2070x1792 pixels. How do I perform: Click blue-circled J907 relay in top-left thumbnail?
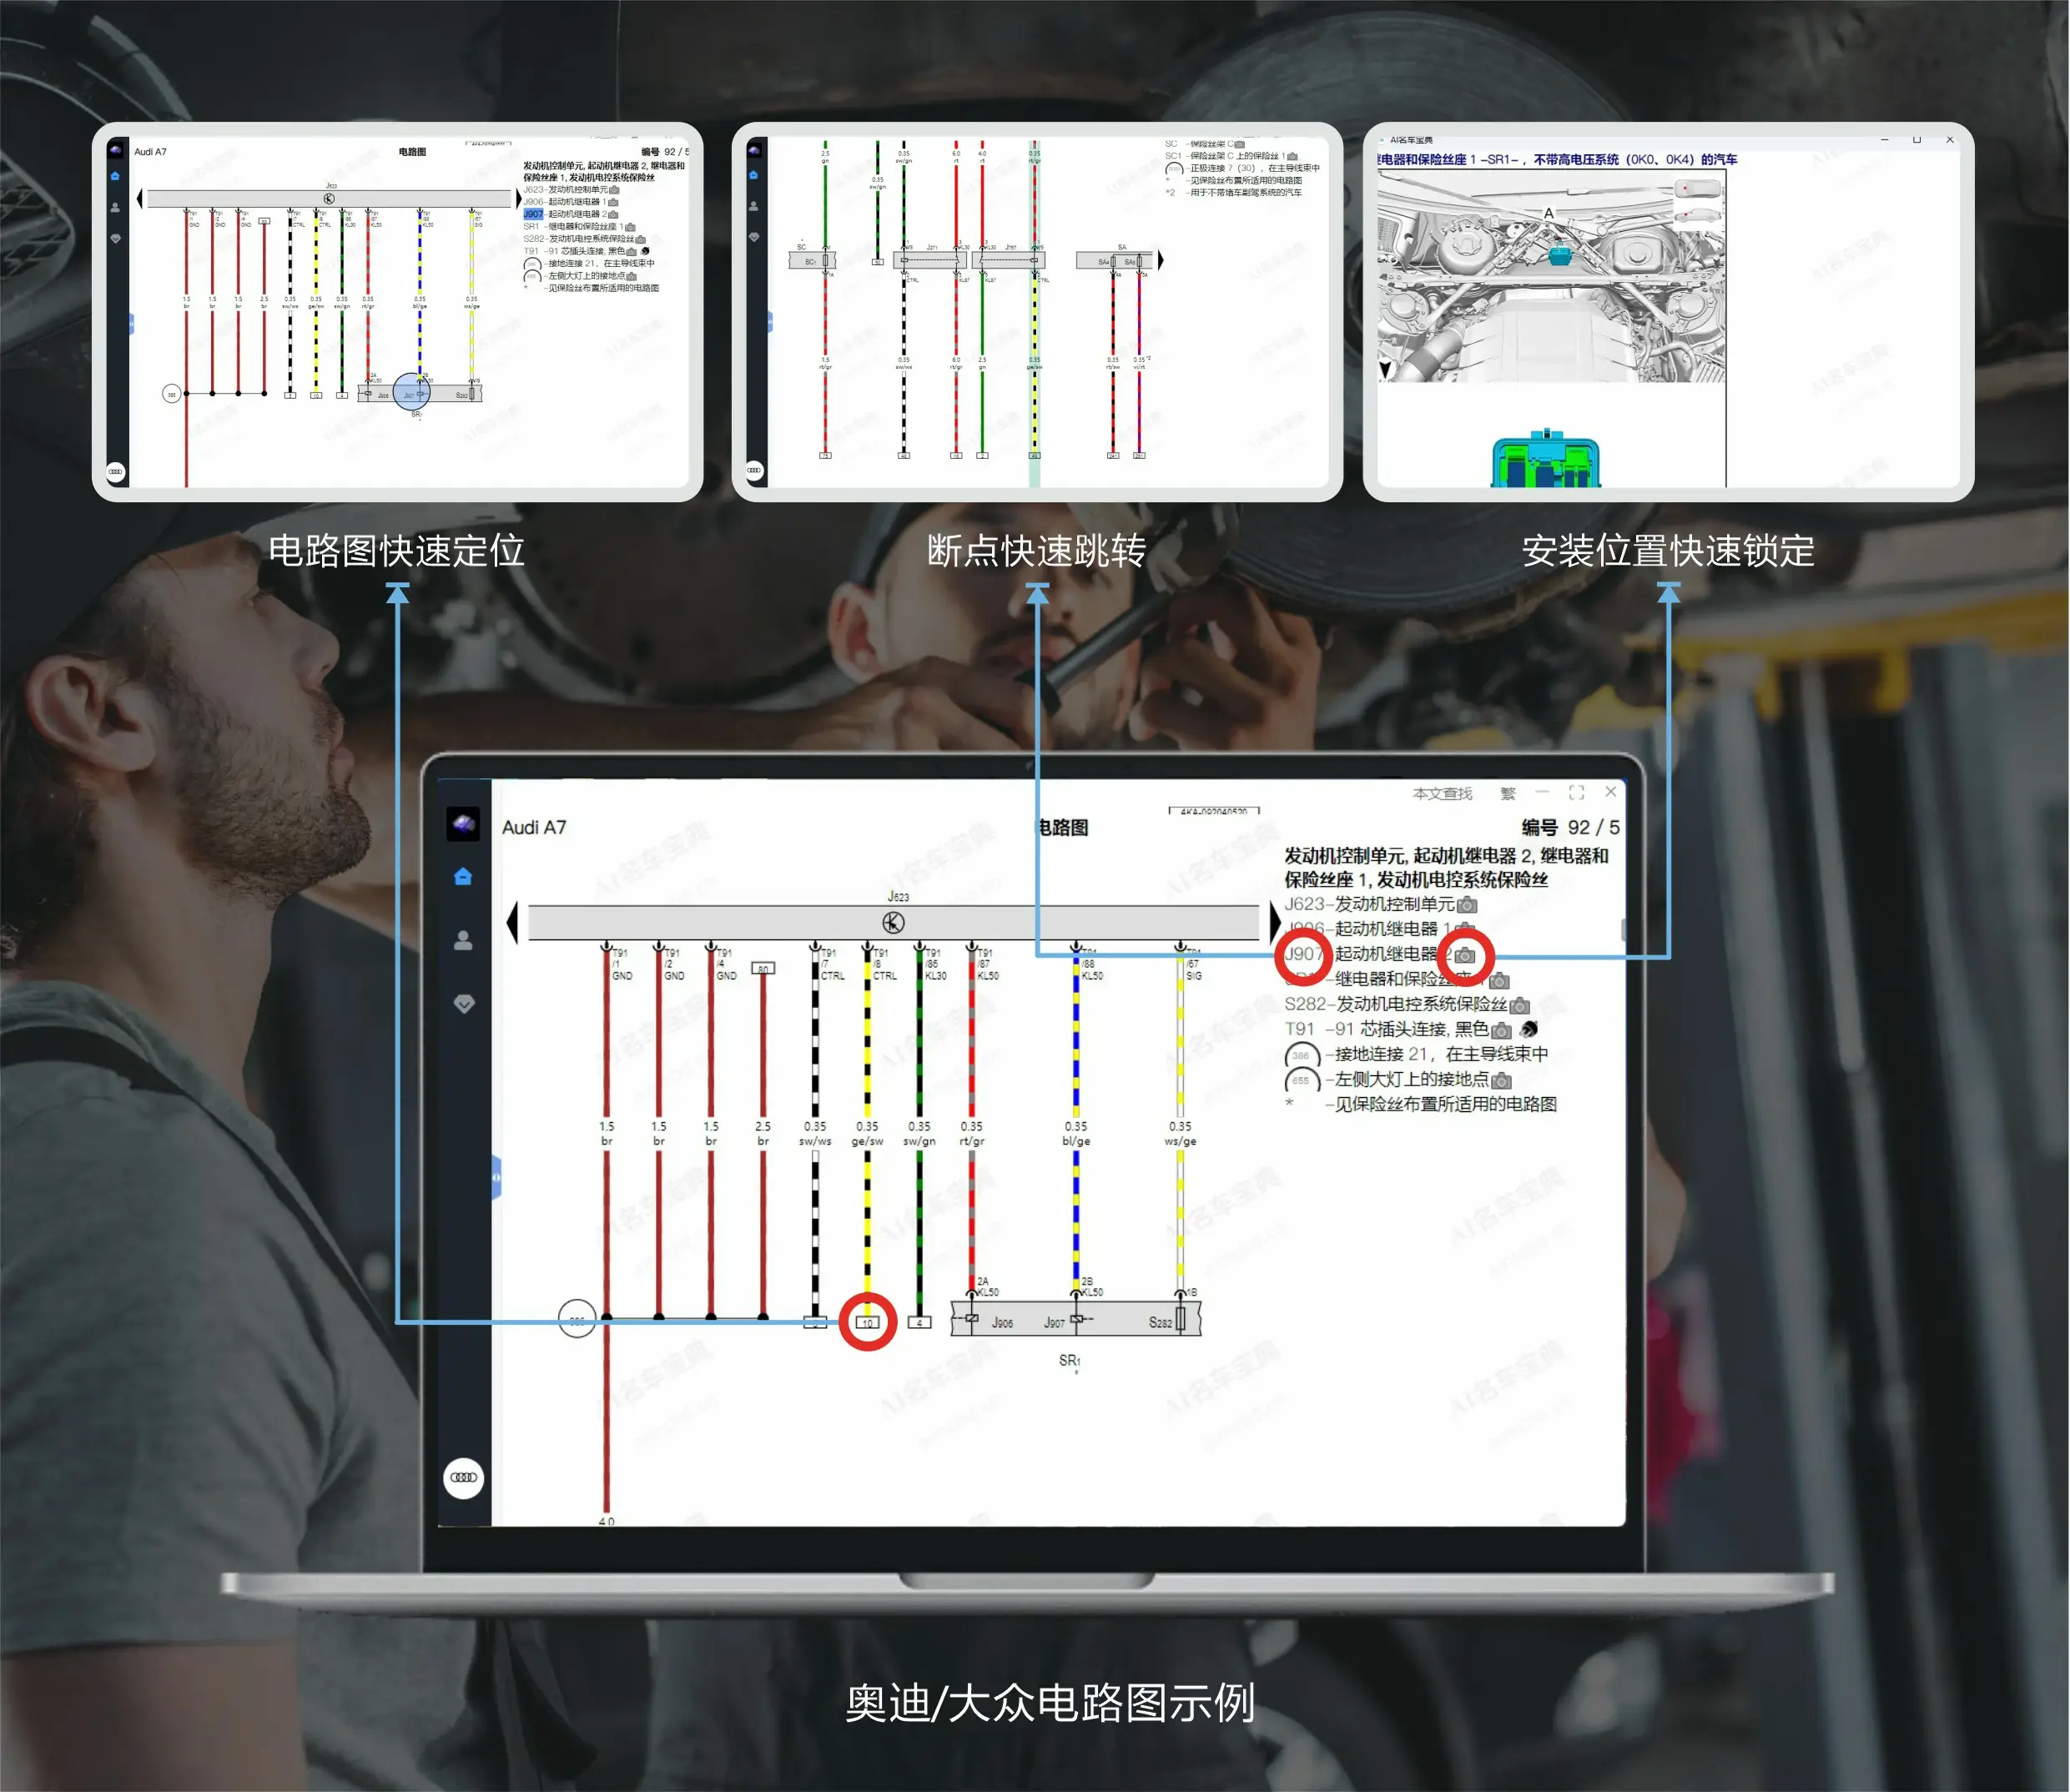click(x=411, y=393)
